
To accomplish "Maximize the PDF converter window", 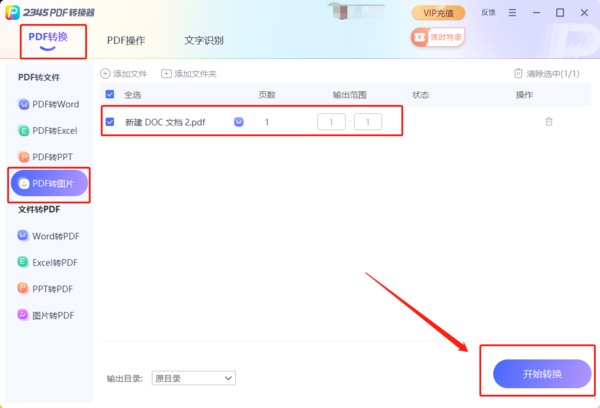I will coord(560,13).
